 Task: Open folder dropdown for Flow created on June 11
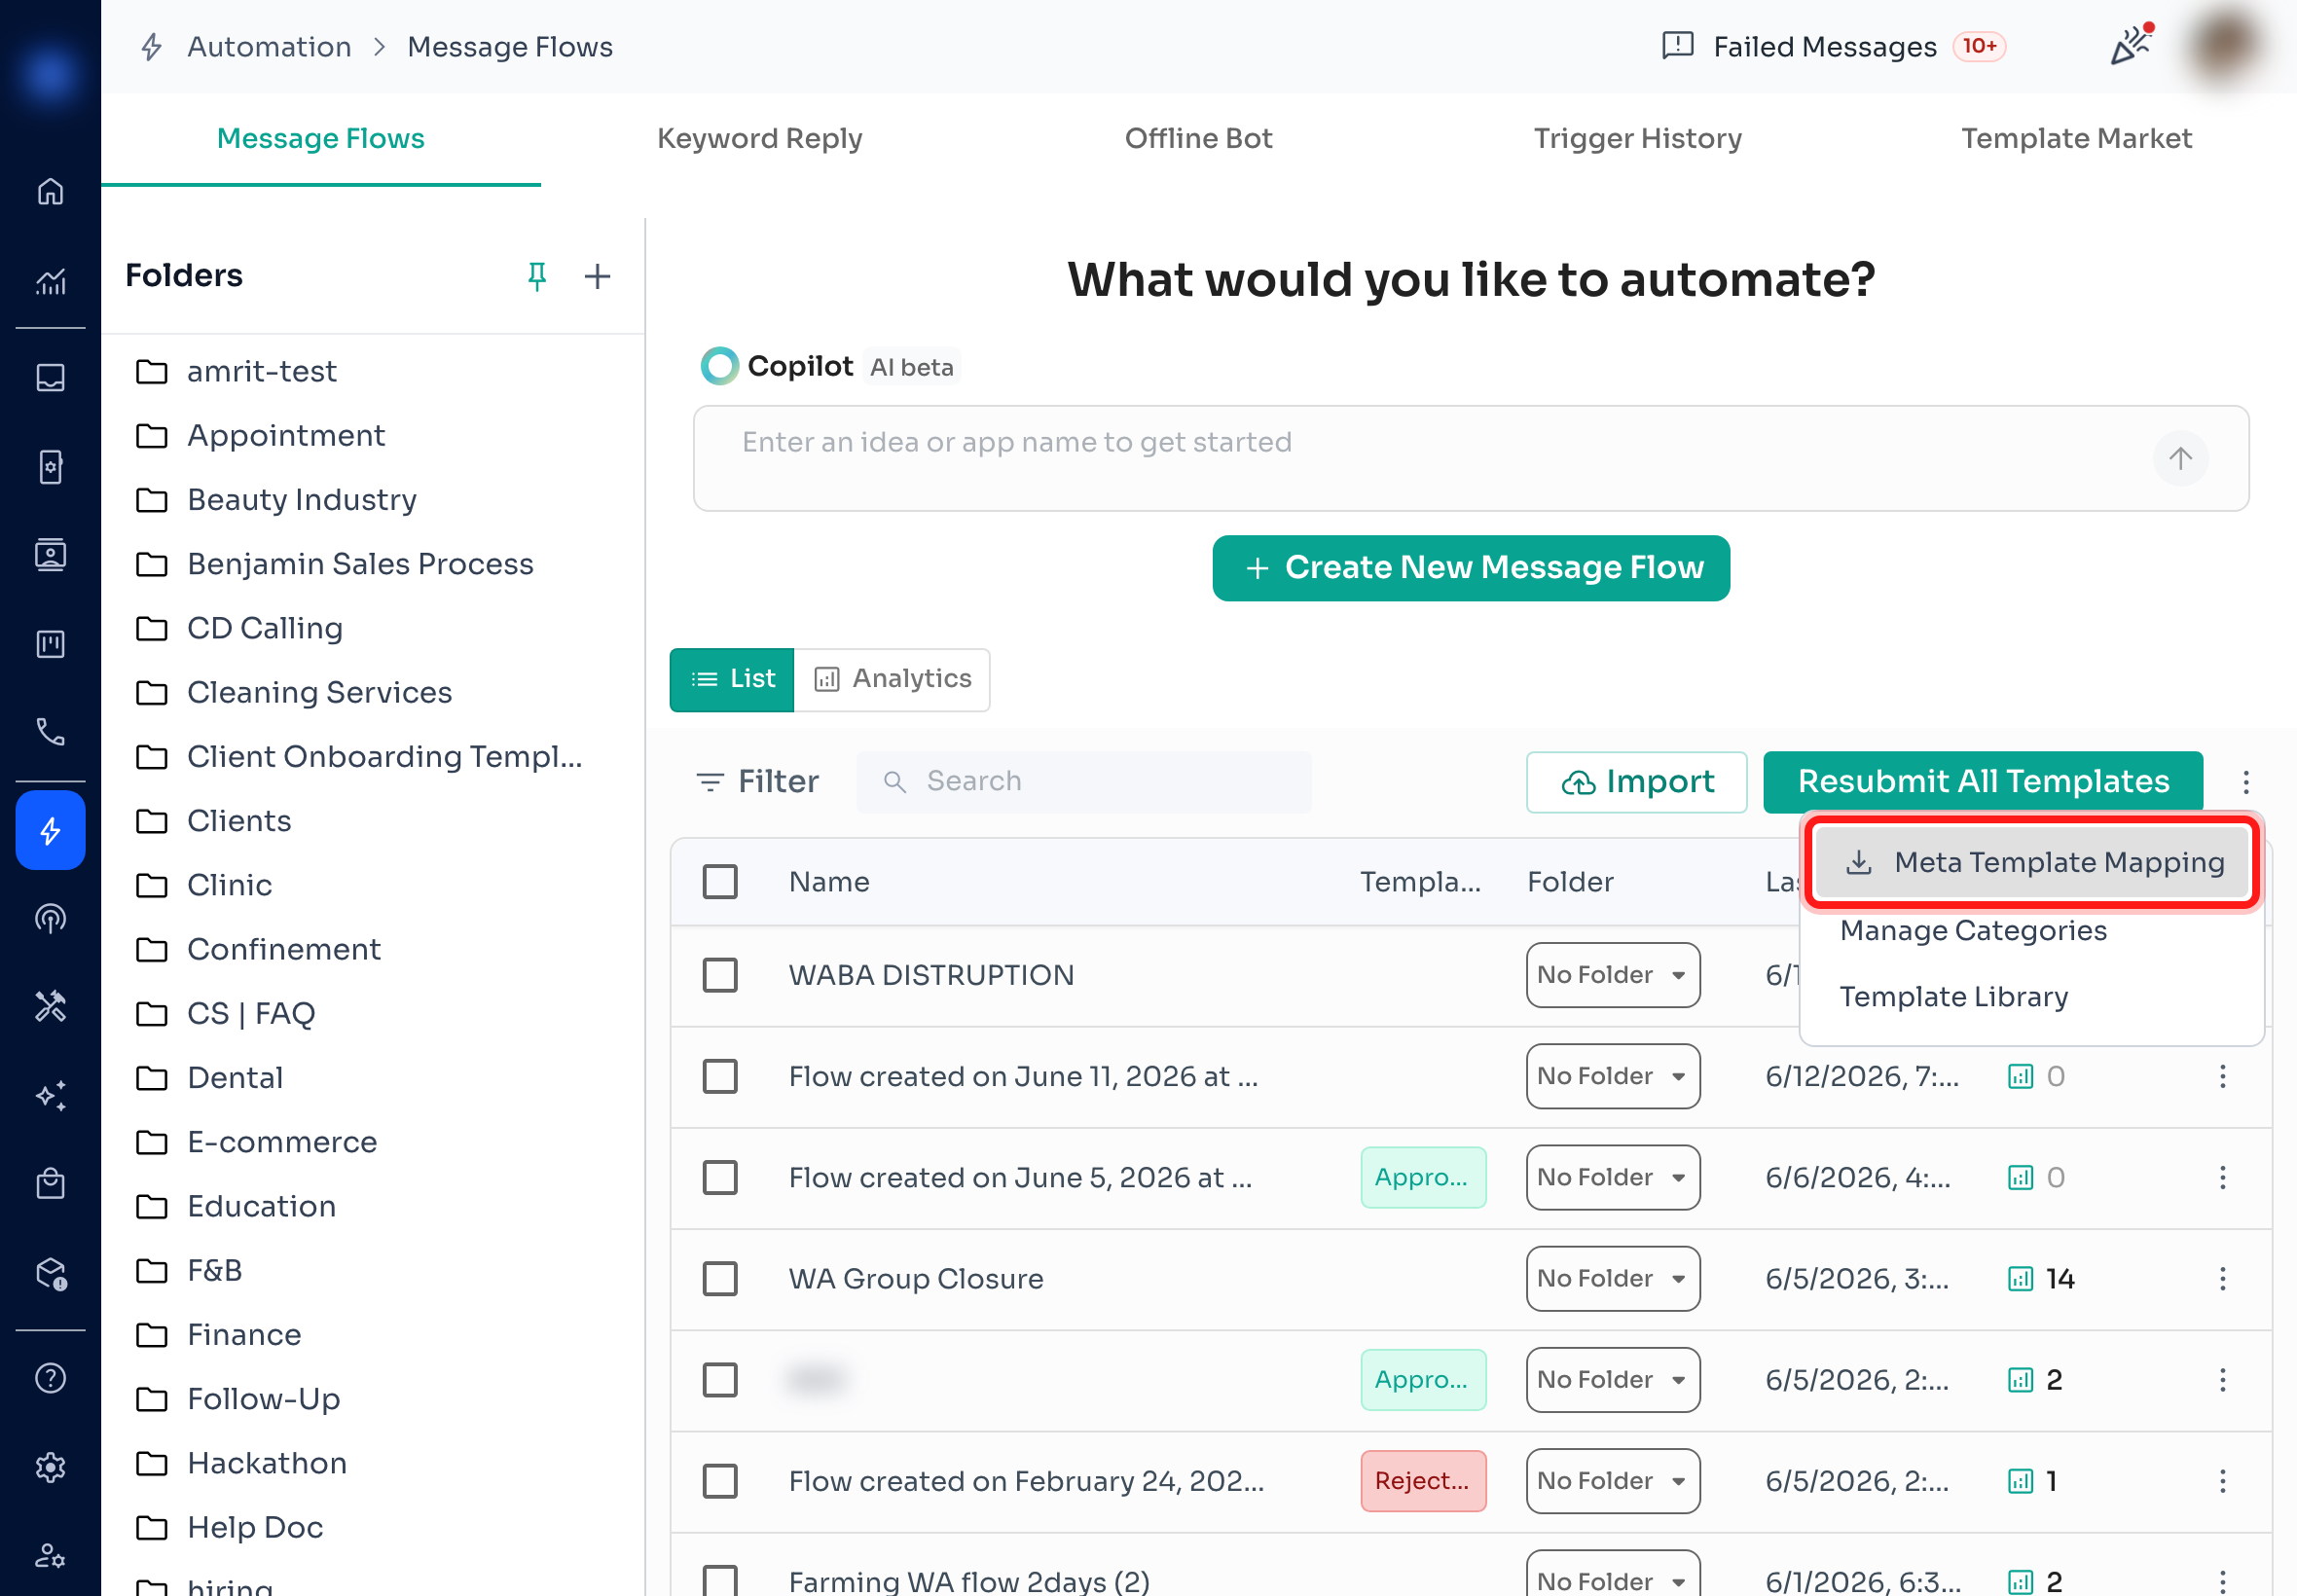click(x=1612, y=1077)
